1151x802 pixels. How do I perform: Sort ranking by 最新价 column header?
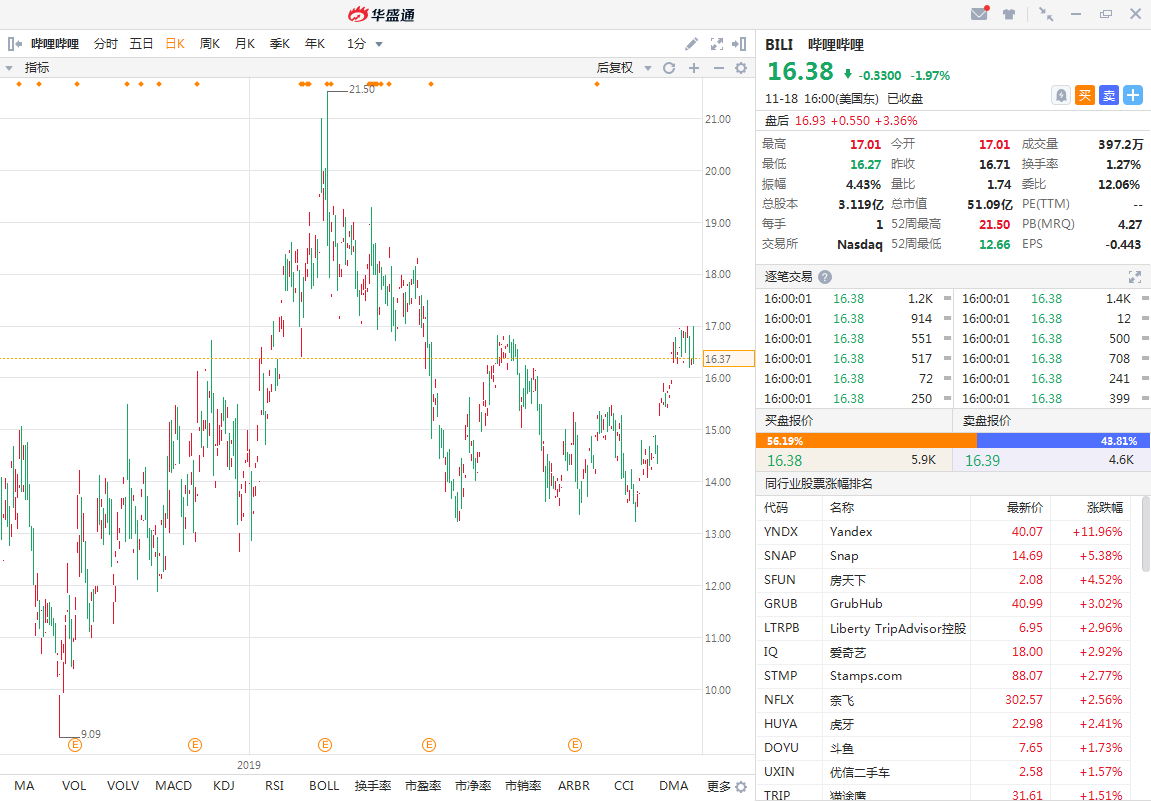click(1024, 508)
